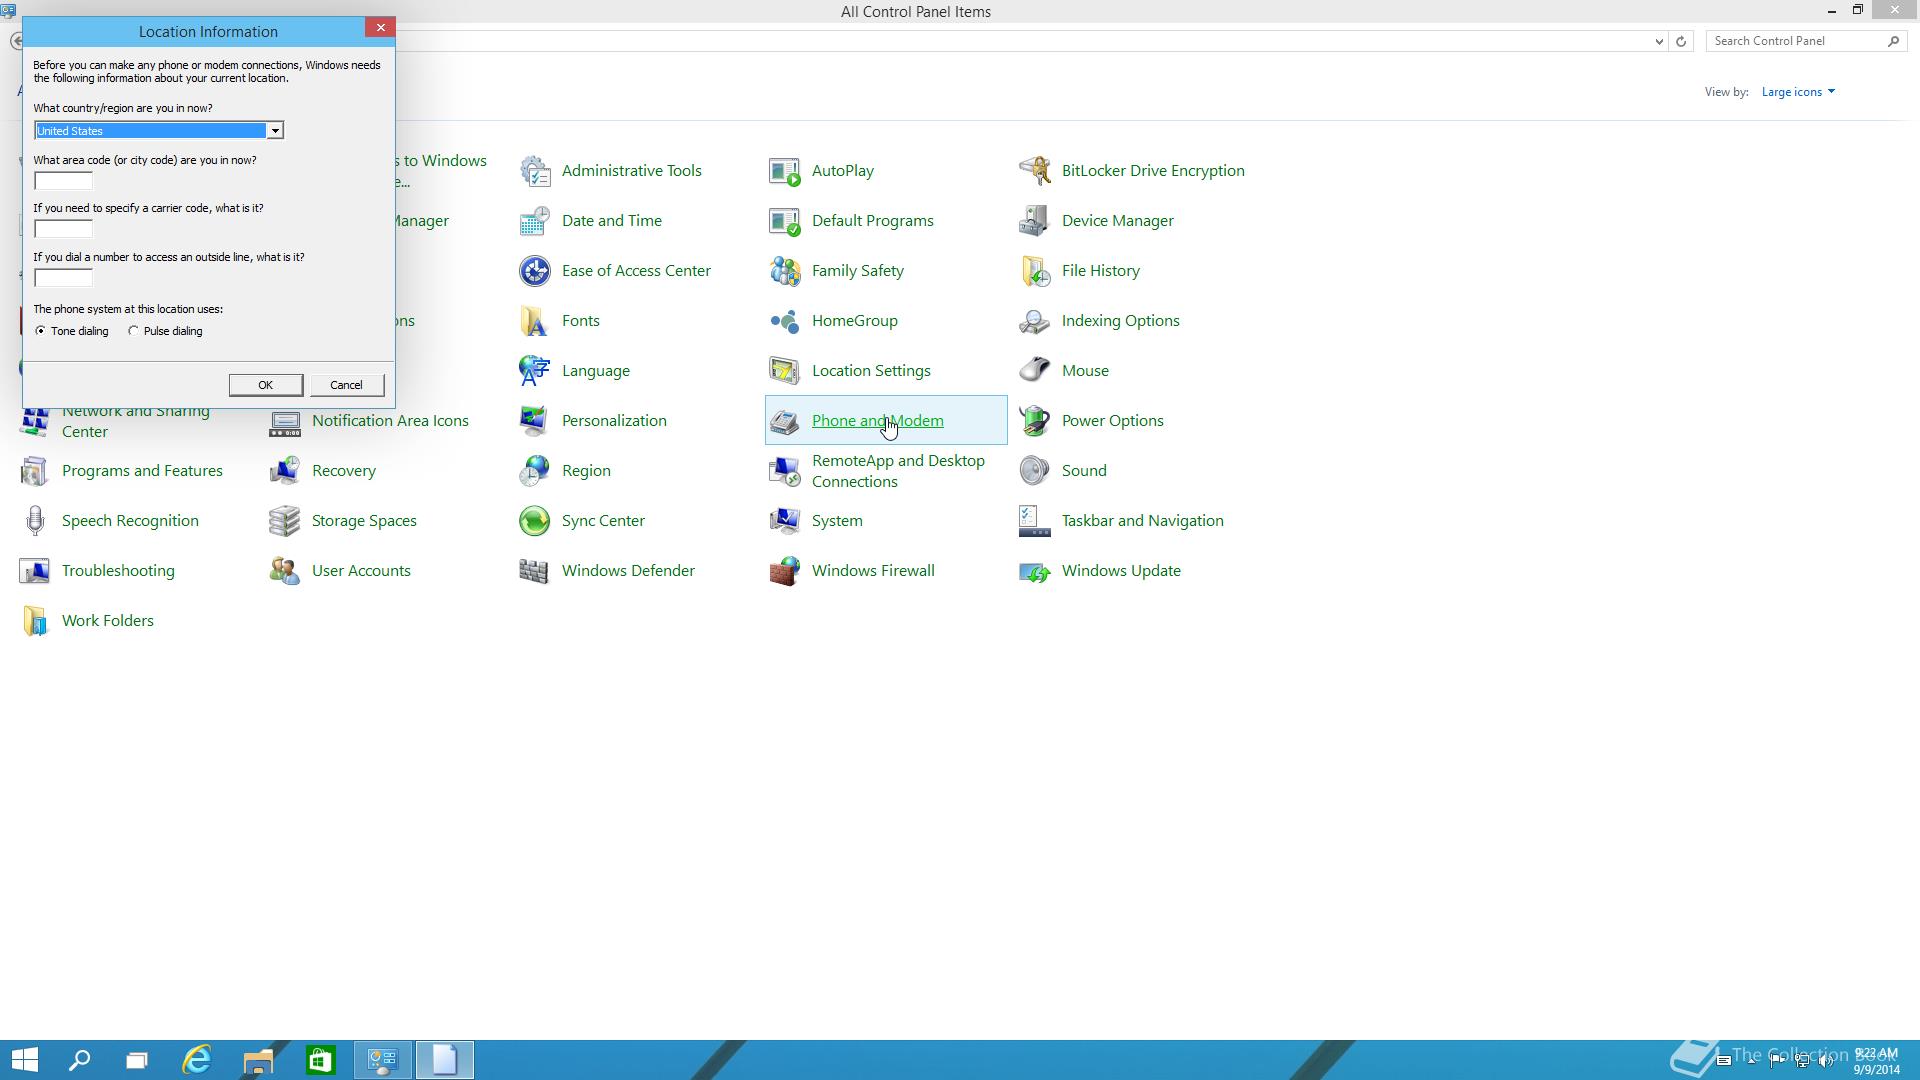Open the Fonts folder icon

coord(535,321)
